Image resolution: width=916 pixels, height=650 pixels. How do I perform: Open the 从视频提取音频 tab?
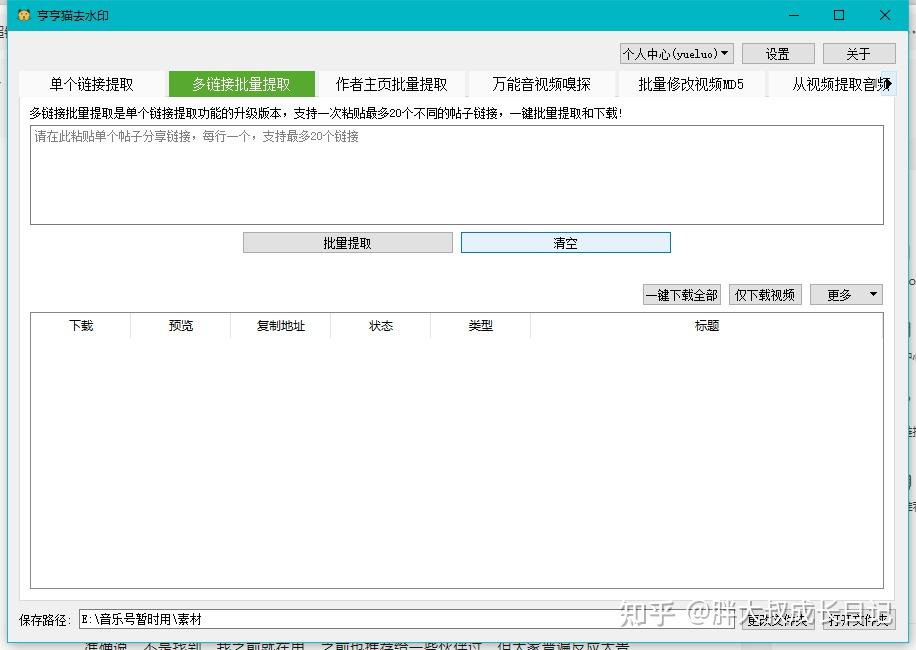click(x=835, y=84)
